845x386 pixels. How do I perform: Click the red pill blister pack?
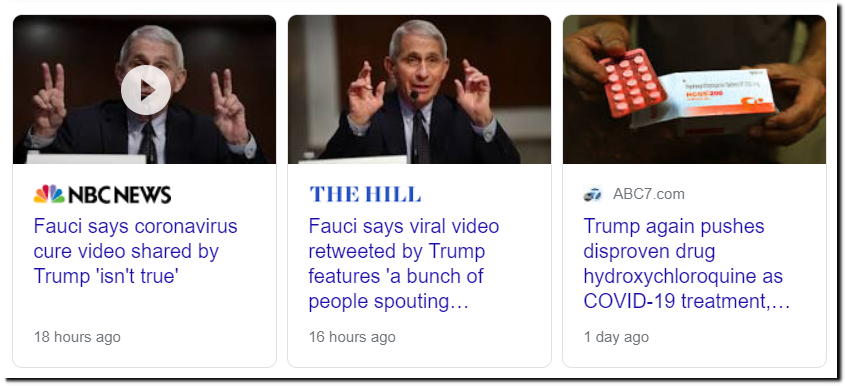click(x=632, y=82)
